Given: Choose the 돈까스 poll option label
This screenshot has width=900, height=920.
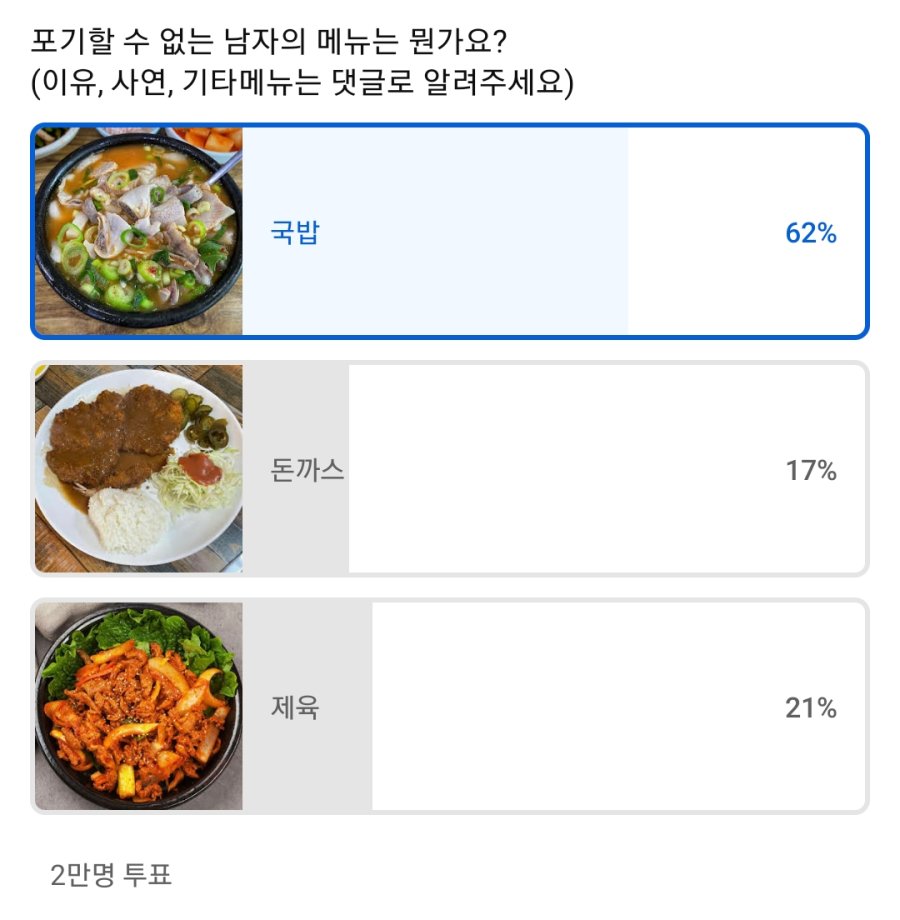Looking at the screenshot, I should pyautogui.click(x=307, y=470).
